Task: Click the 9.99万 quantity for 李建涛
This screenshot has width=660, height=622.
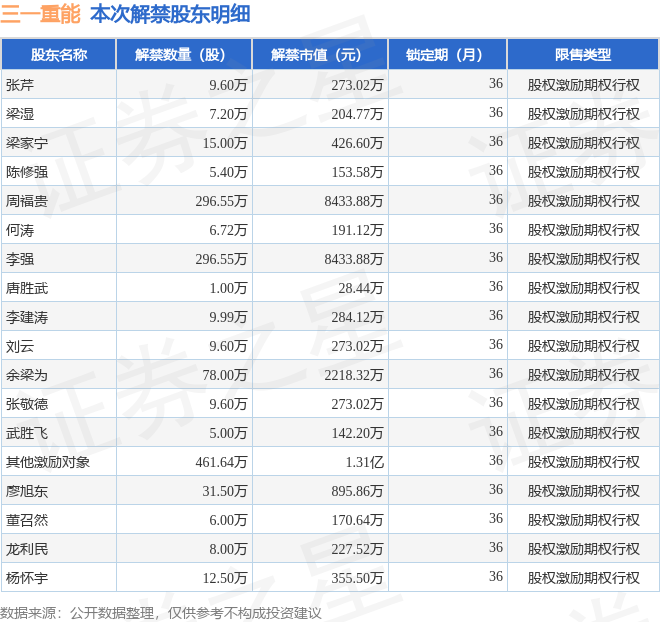Action: click(x=228, y=317)
